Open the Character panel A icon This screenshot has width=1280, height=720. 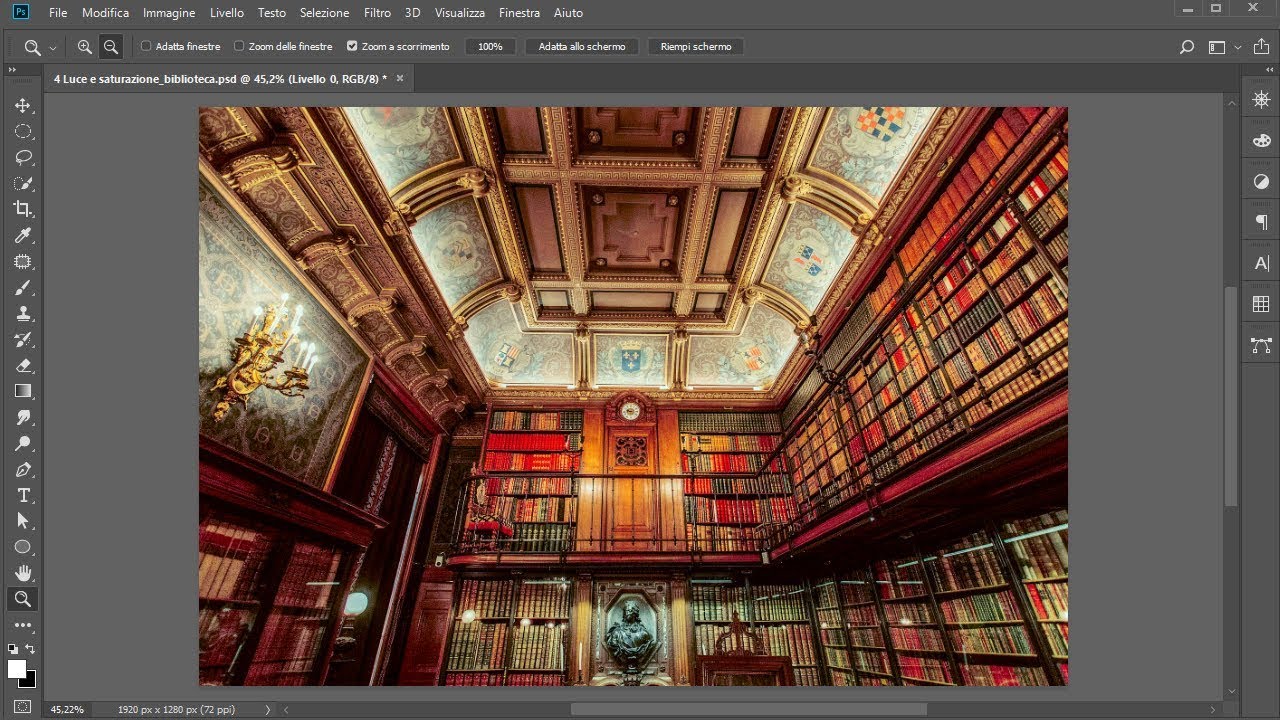click(1261, 263)
